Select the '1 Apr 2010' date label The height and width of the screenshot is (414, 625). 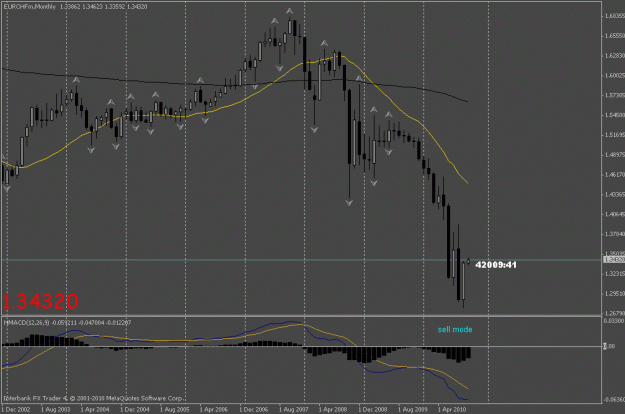tap(452, 409)
